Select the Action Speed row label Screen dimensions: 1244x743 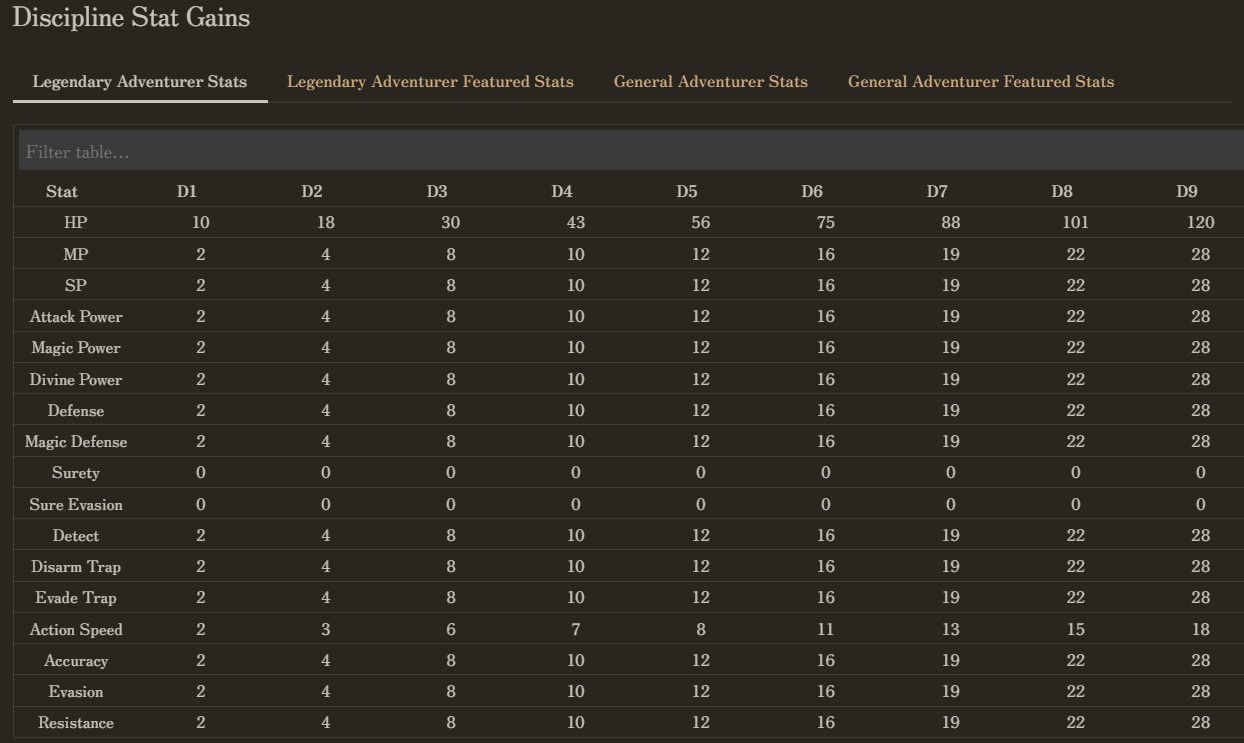(76, 630)
